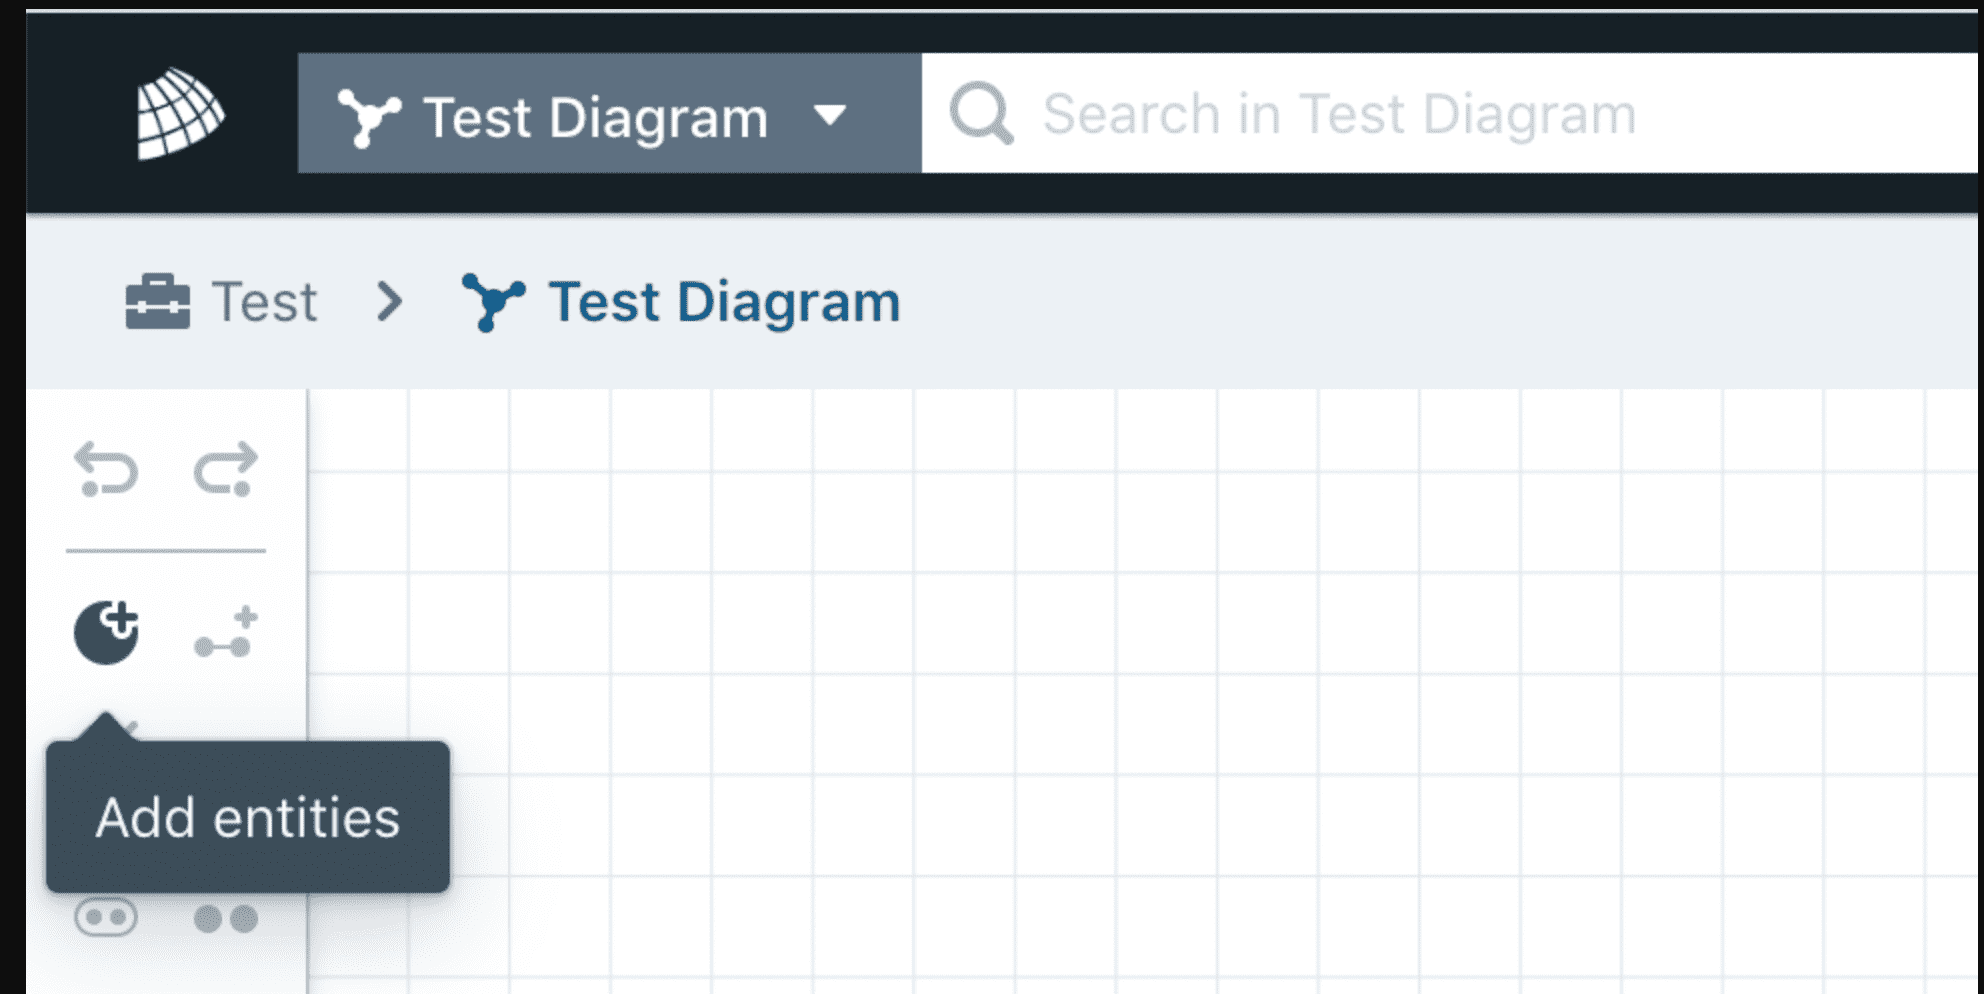Click the empty breadcrumb bar beside Test Diagram
The image size is (1984, 994).
tap(1440, 301)
